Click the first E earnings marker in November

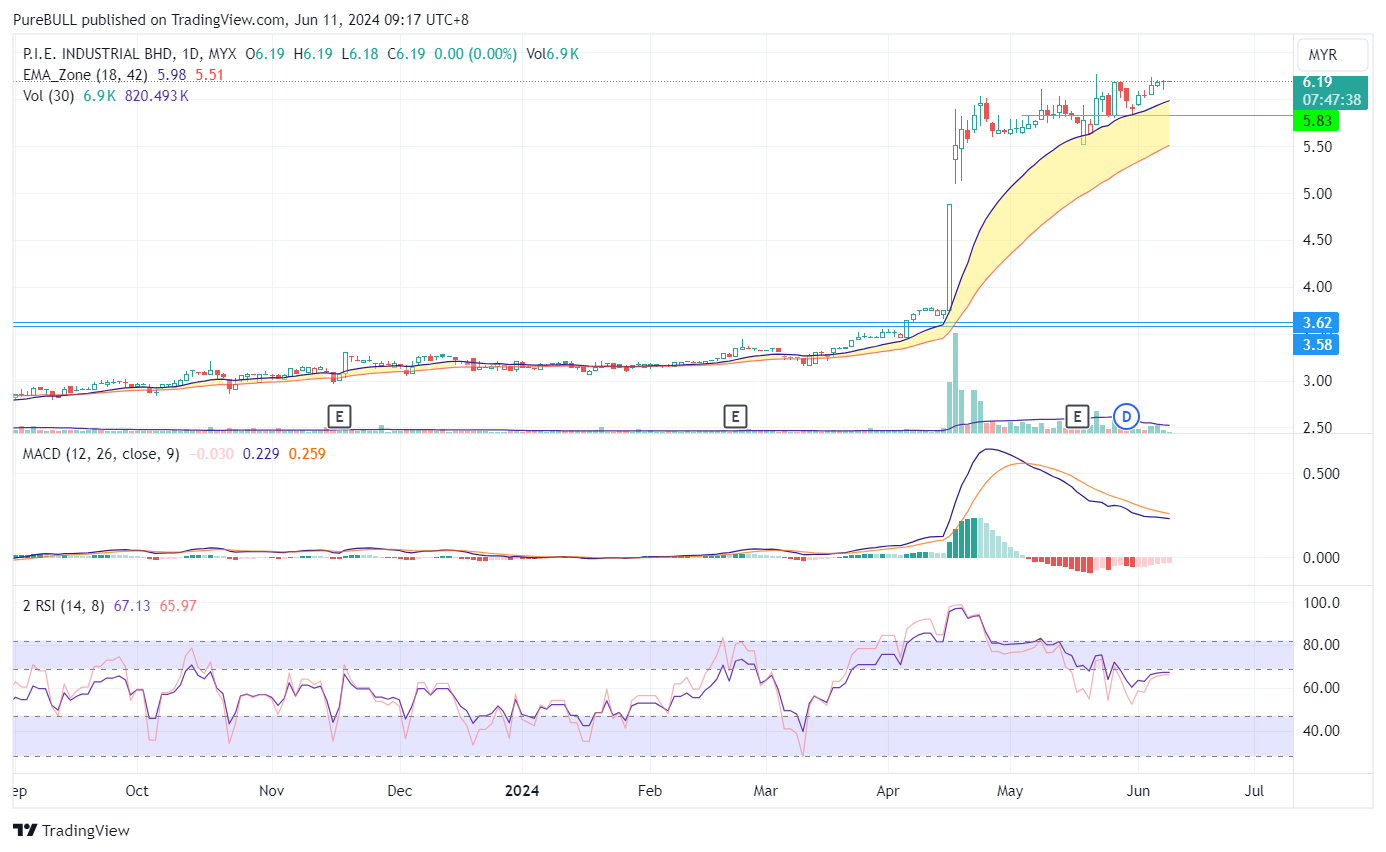[340, 416]
